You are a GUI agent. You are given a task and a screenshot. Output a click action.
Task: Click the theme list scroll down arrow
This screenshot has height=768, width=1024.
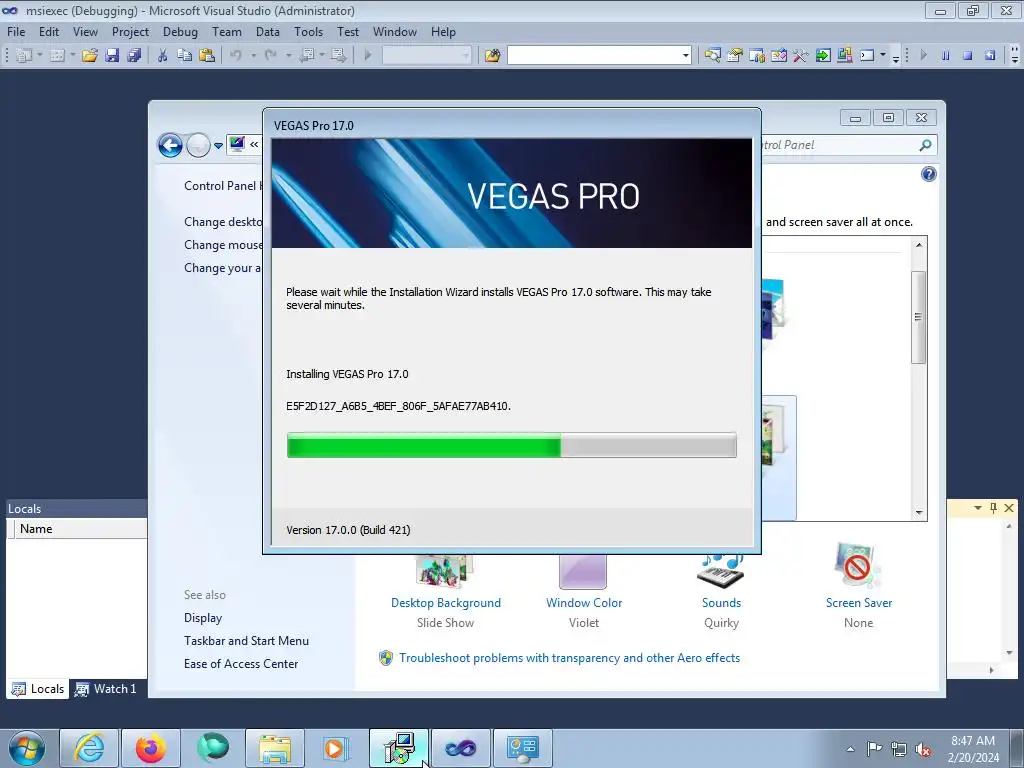click(x=919, y=513)
